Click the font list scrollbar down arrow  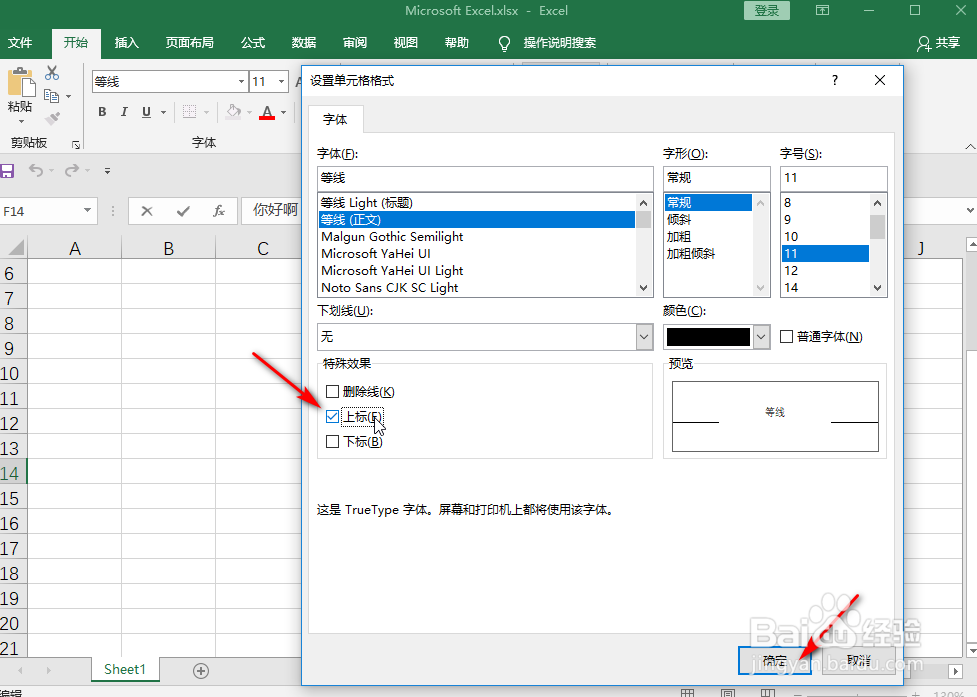pyautogui.click(x=644, y=288)
